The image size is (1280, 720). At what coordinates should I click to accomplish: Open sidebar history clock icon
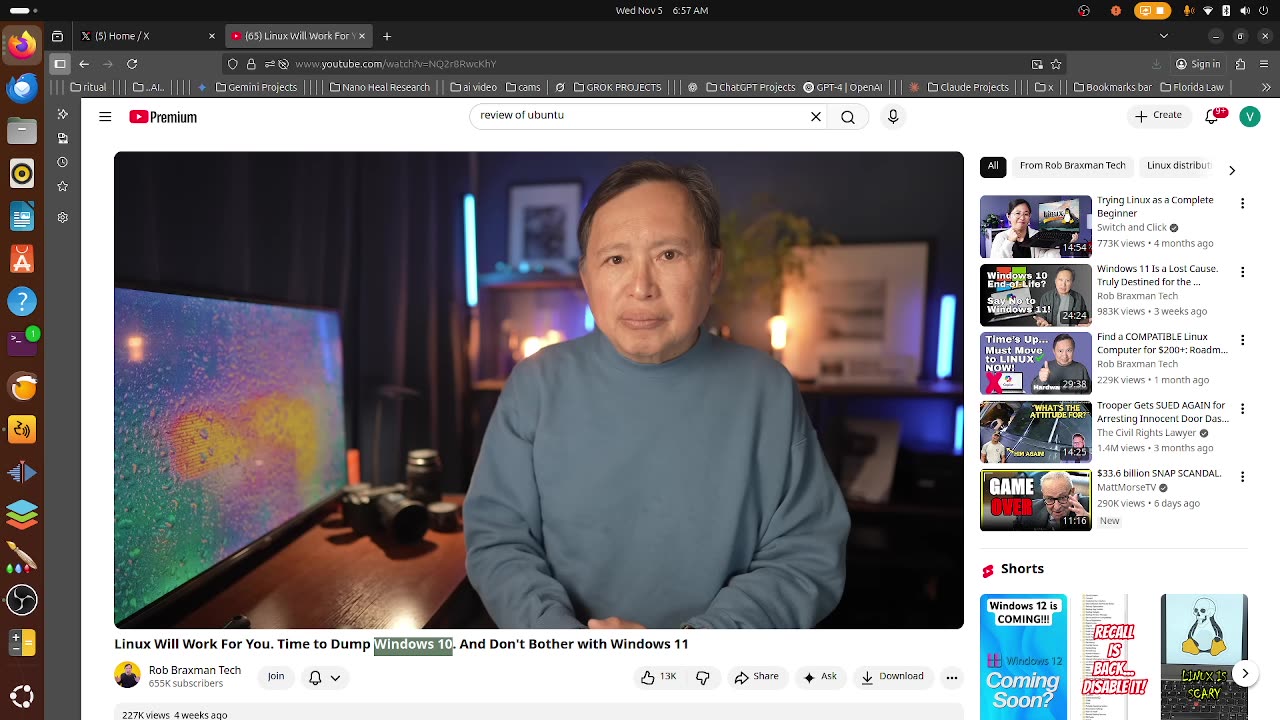62,162
